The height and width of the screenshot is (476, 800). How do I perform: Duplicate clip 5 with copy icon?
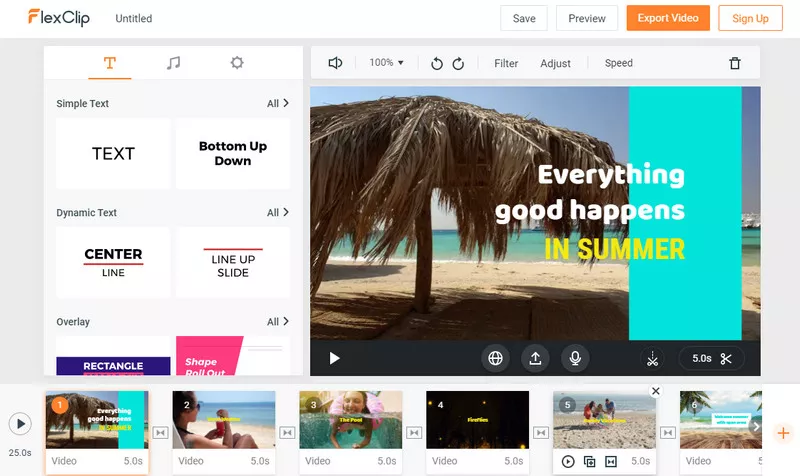pos(589,462)
